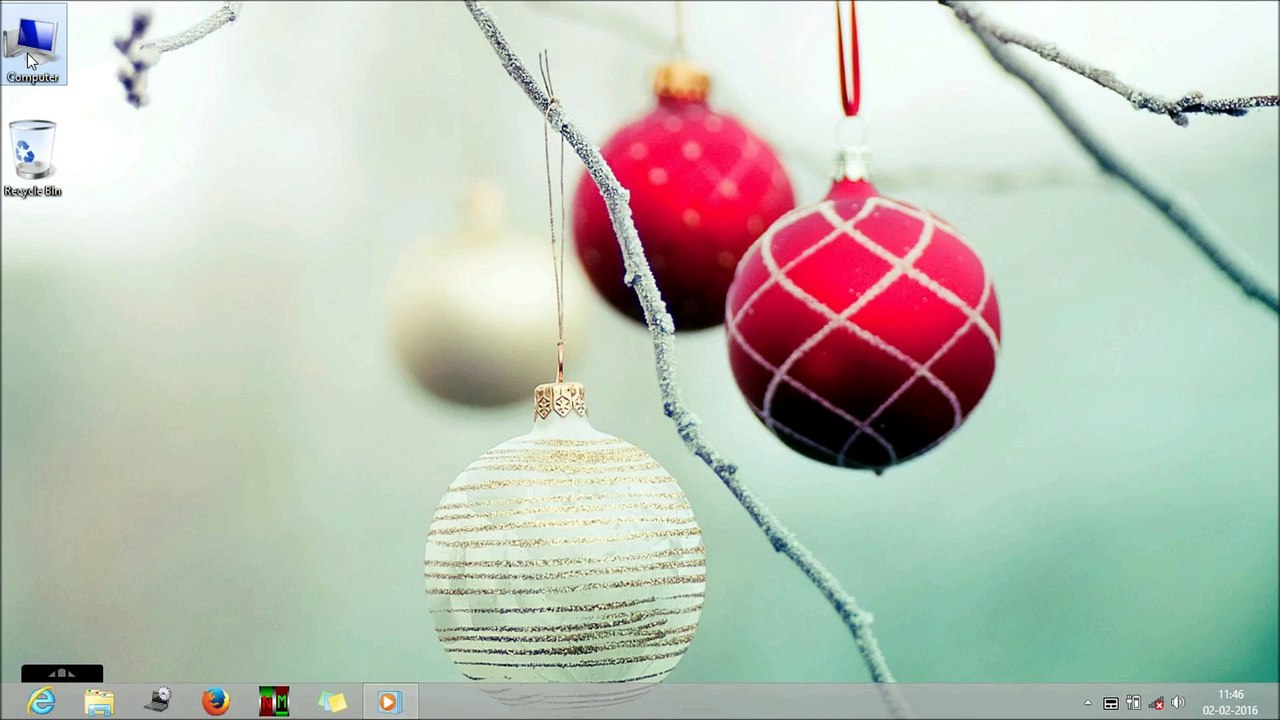Open the disconnected network tray icon

(x=1156, y=703)
